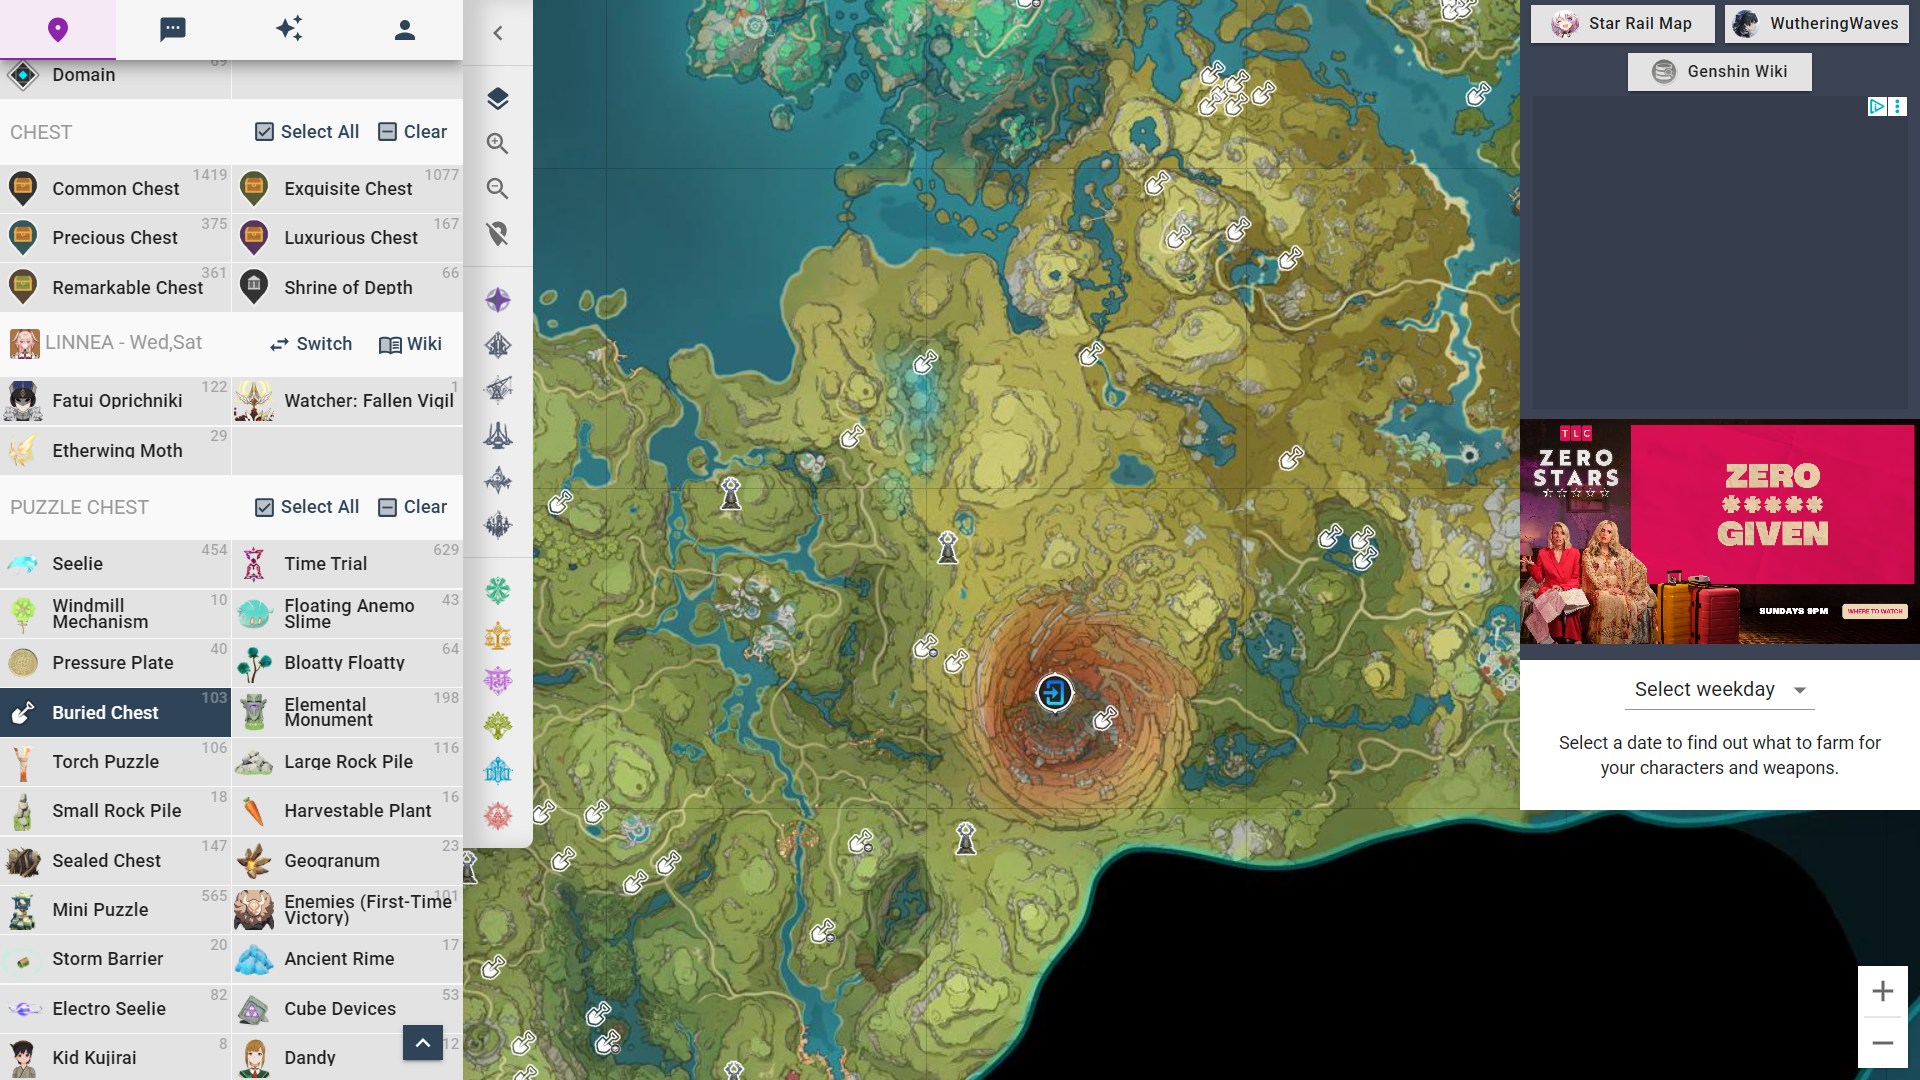
Task: Select the Storm Barrier filter
Action: (116, 959)
